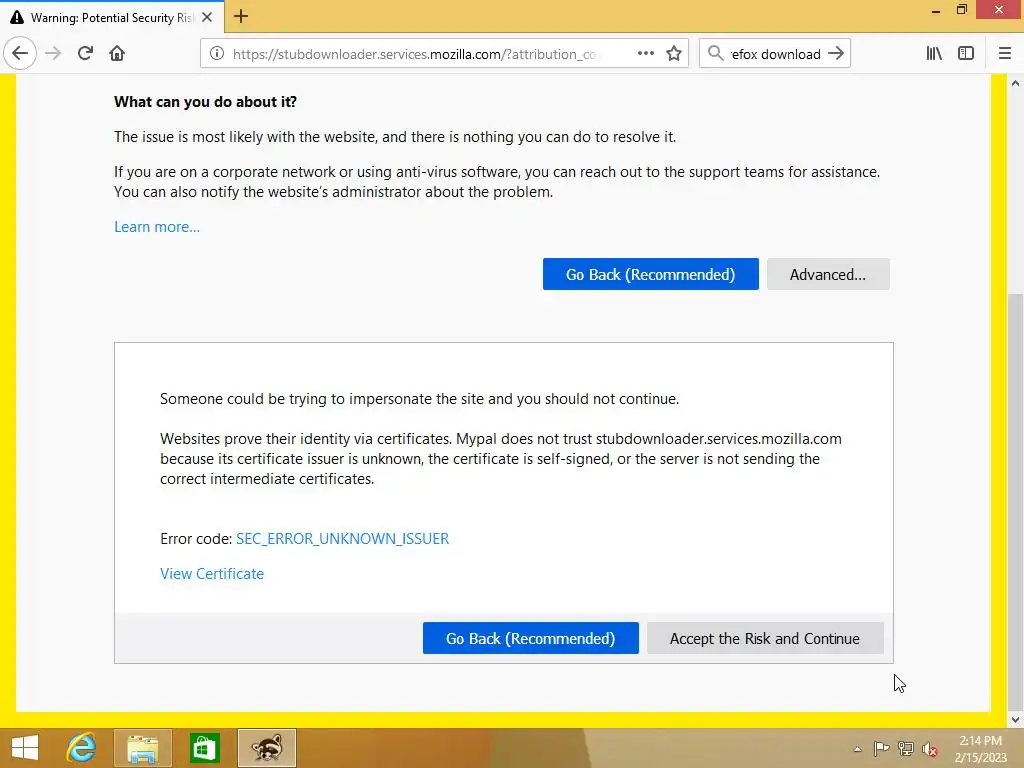The width and height of the screenshot is (1024, 768).
Task: Click Accept the Risk and Continue
Action: (765, 638)
